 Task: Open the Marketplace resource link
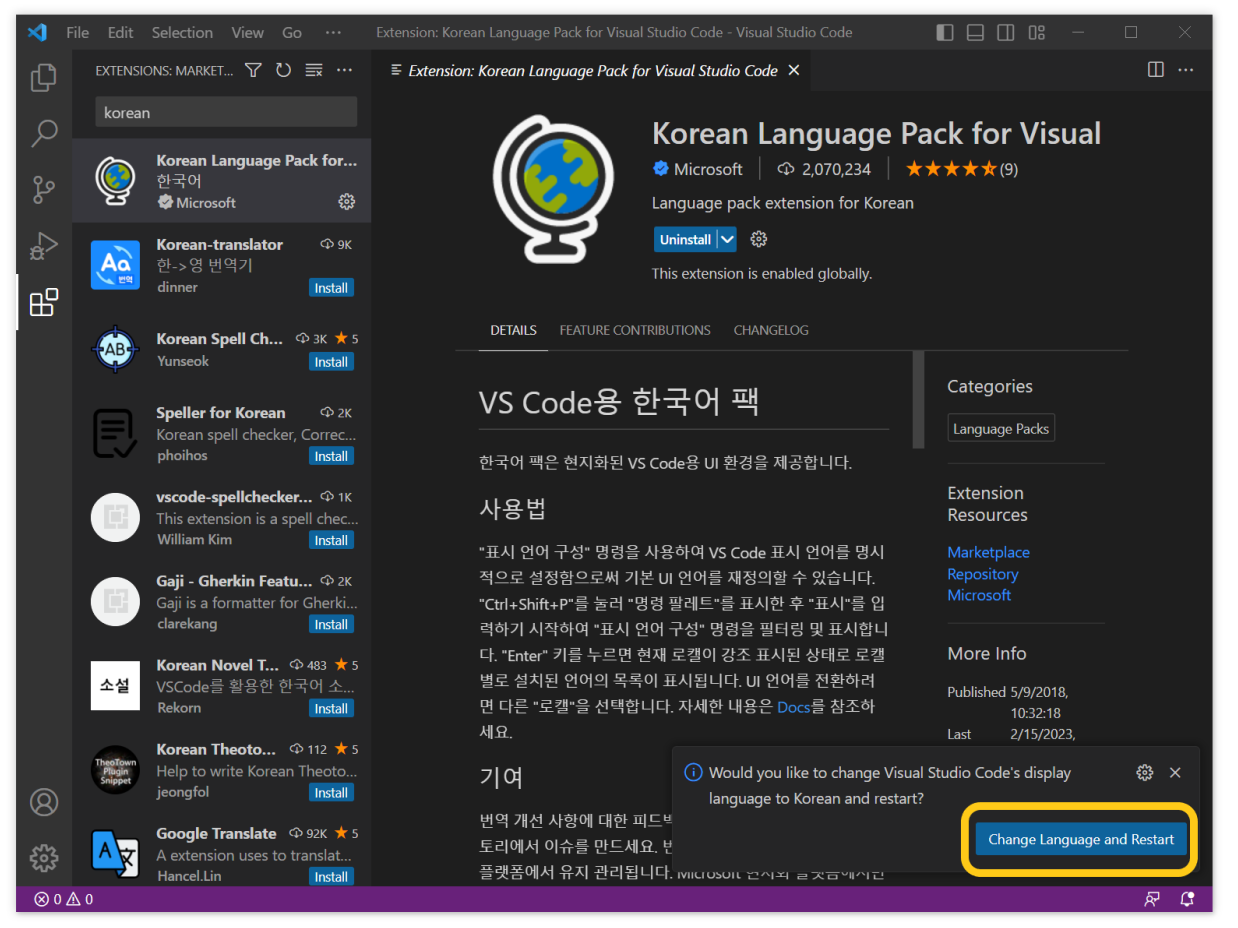988,552
